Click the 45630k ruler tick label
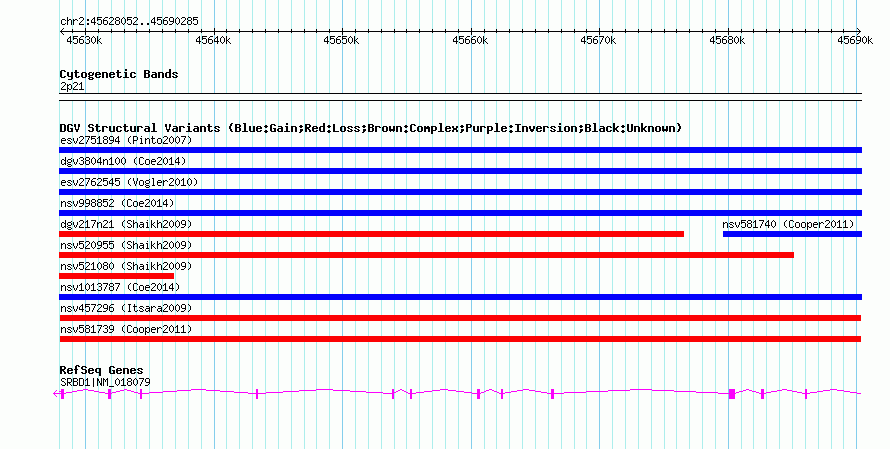Viewport: 890px width, 449px height. click(x=85, y=41)
